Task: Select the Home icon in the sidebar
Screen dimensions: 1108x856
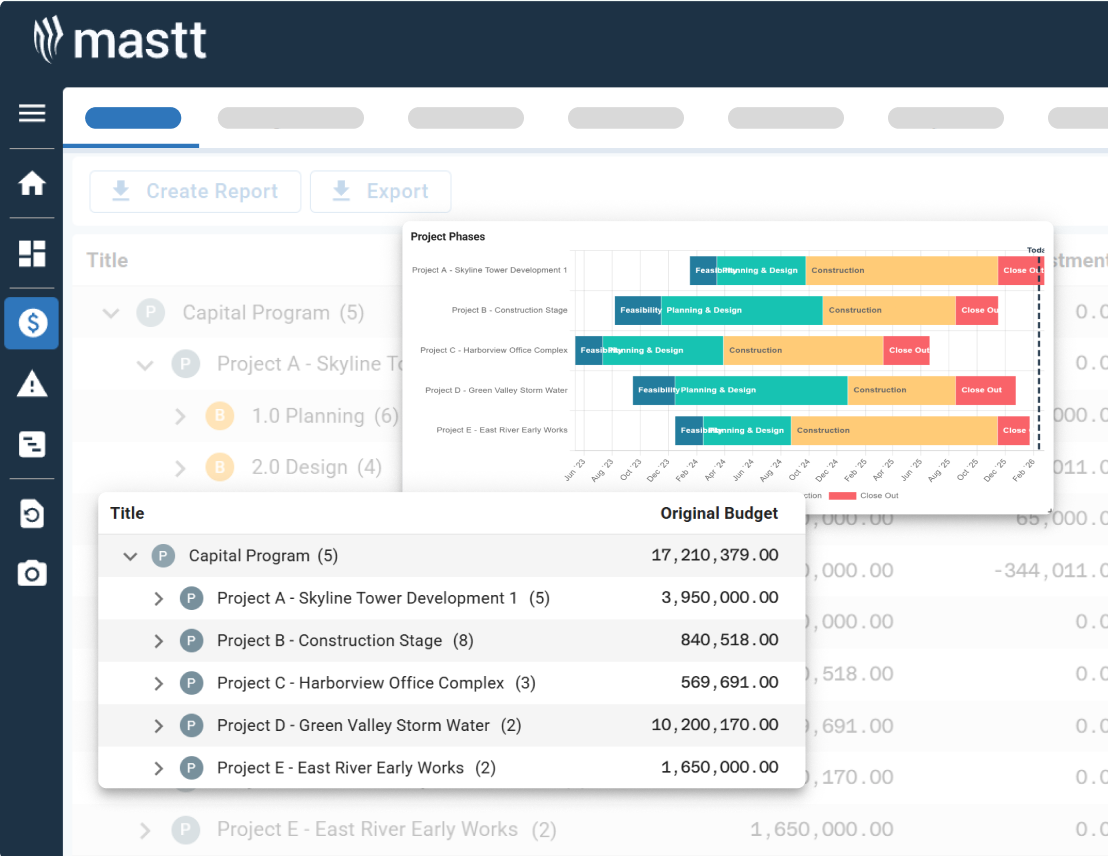Action: point(31,183)
